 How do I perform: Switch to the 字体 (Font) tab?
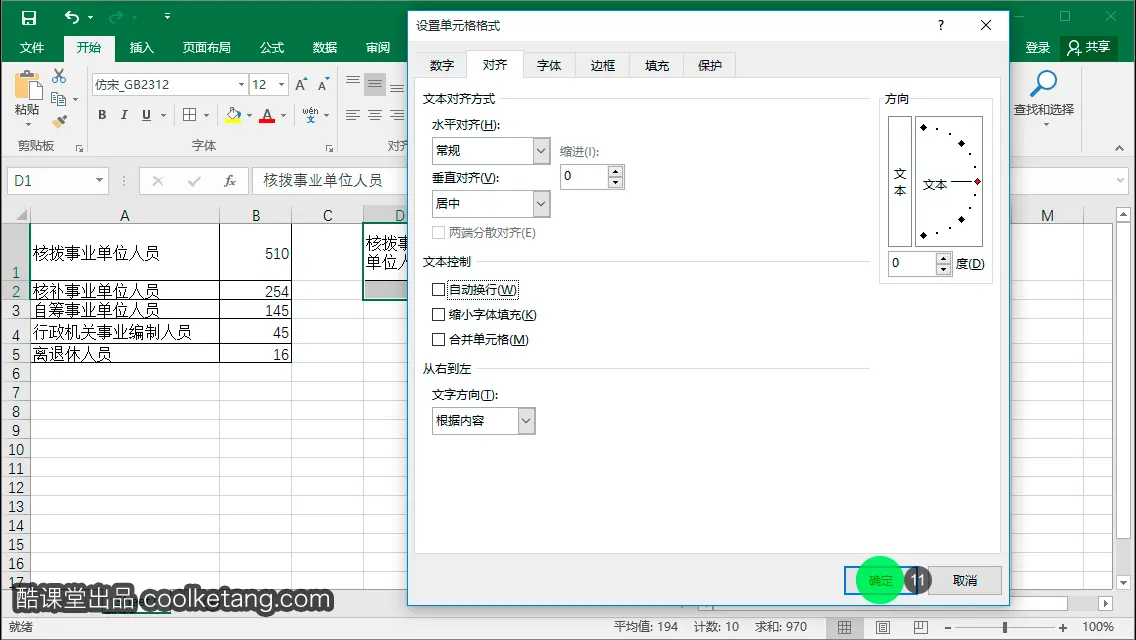click(548, 65)
